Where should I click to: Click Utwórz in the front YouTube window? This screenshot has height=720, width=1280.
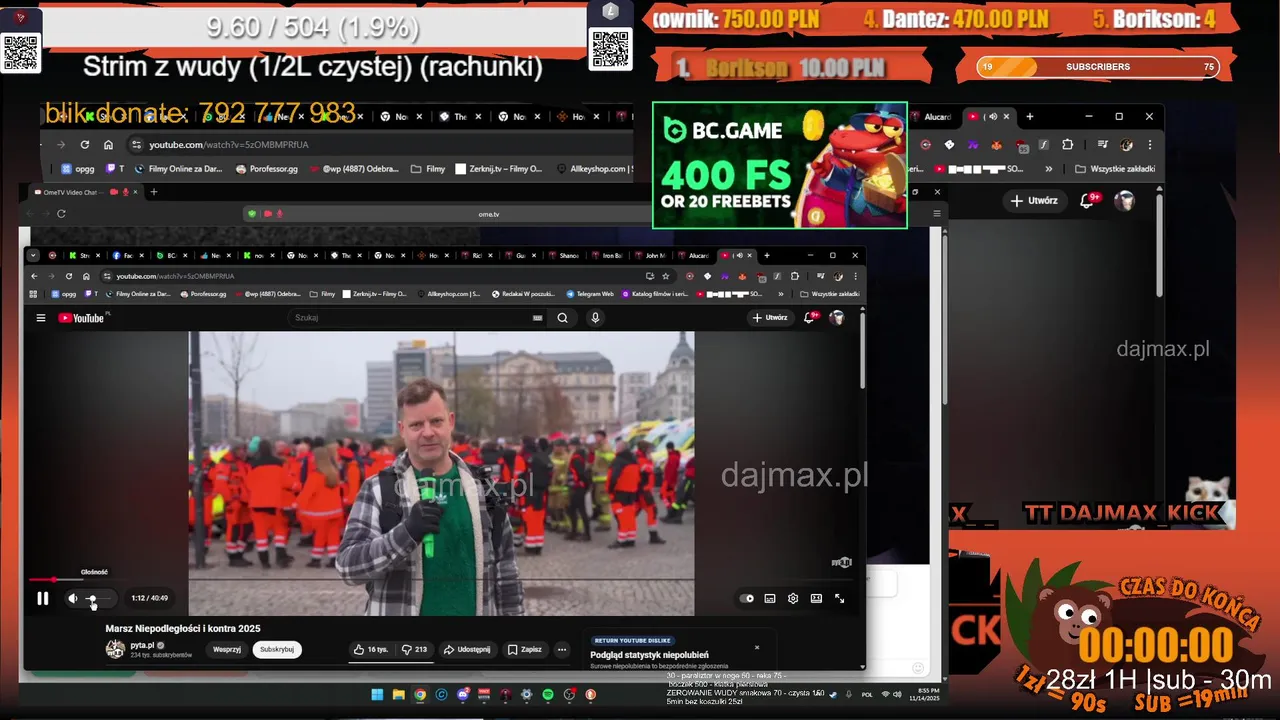click(770, 318)
